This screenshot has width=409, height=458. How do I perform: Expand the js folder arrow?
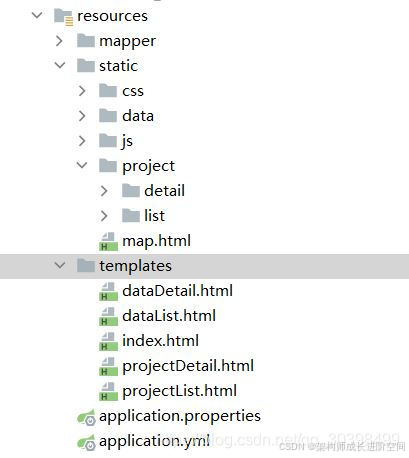[82, 141]
